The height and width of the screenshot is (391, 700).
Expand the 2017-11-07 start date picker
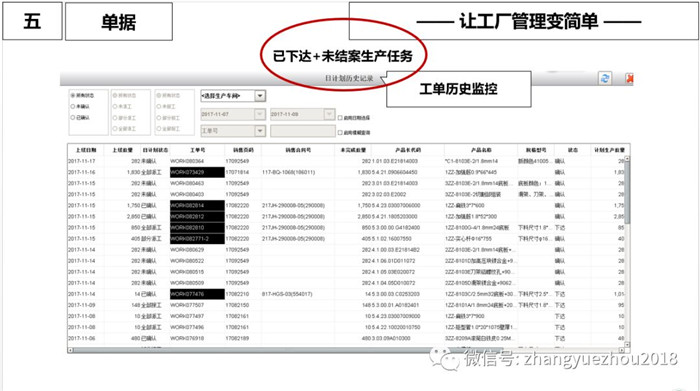260,114
